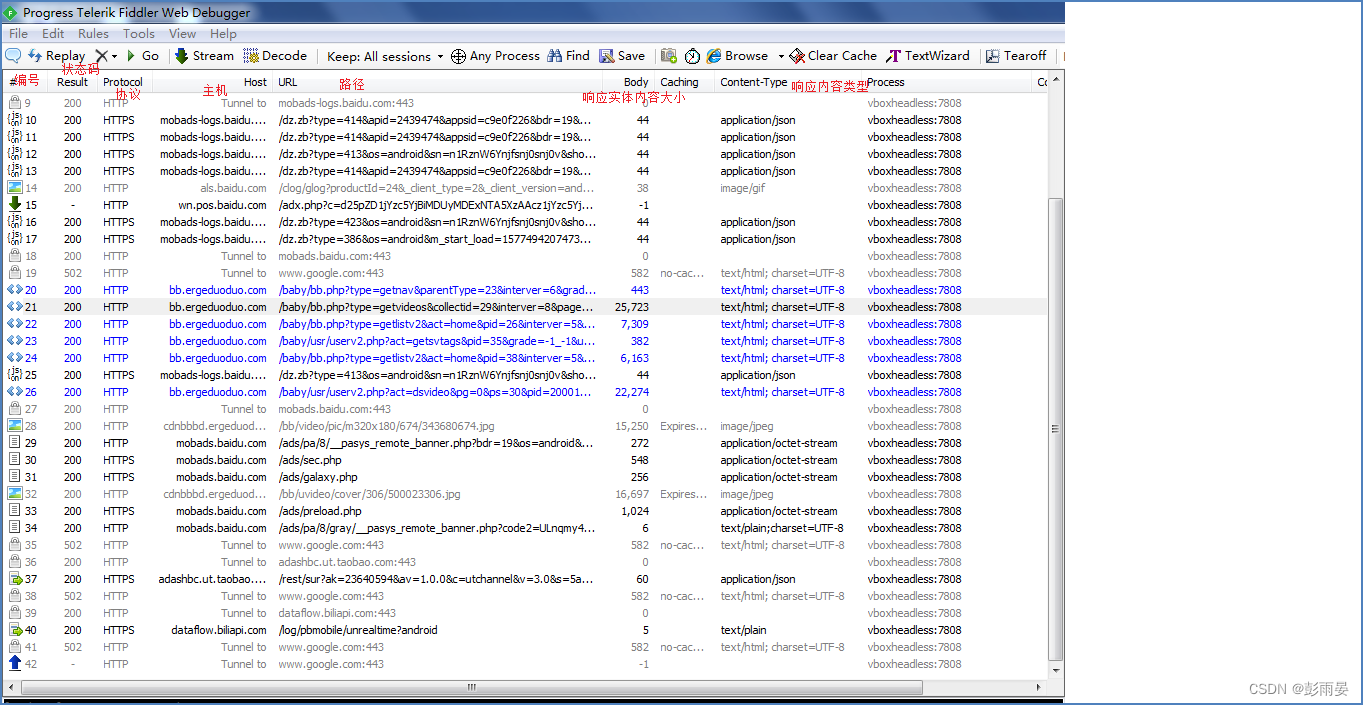
Task: Open Find sessions with binoculars icon
Action: pyautogui.click(x=568, y=56)
